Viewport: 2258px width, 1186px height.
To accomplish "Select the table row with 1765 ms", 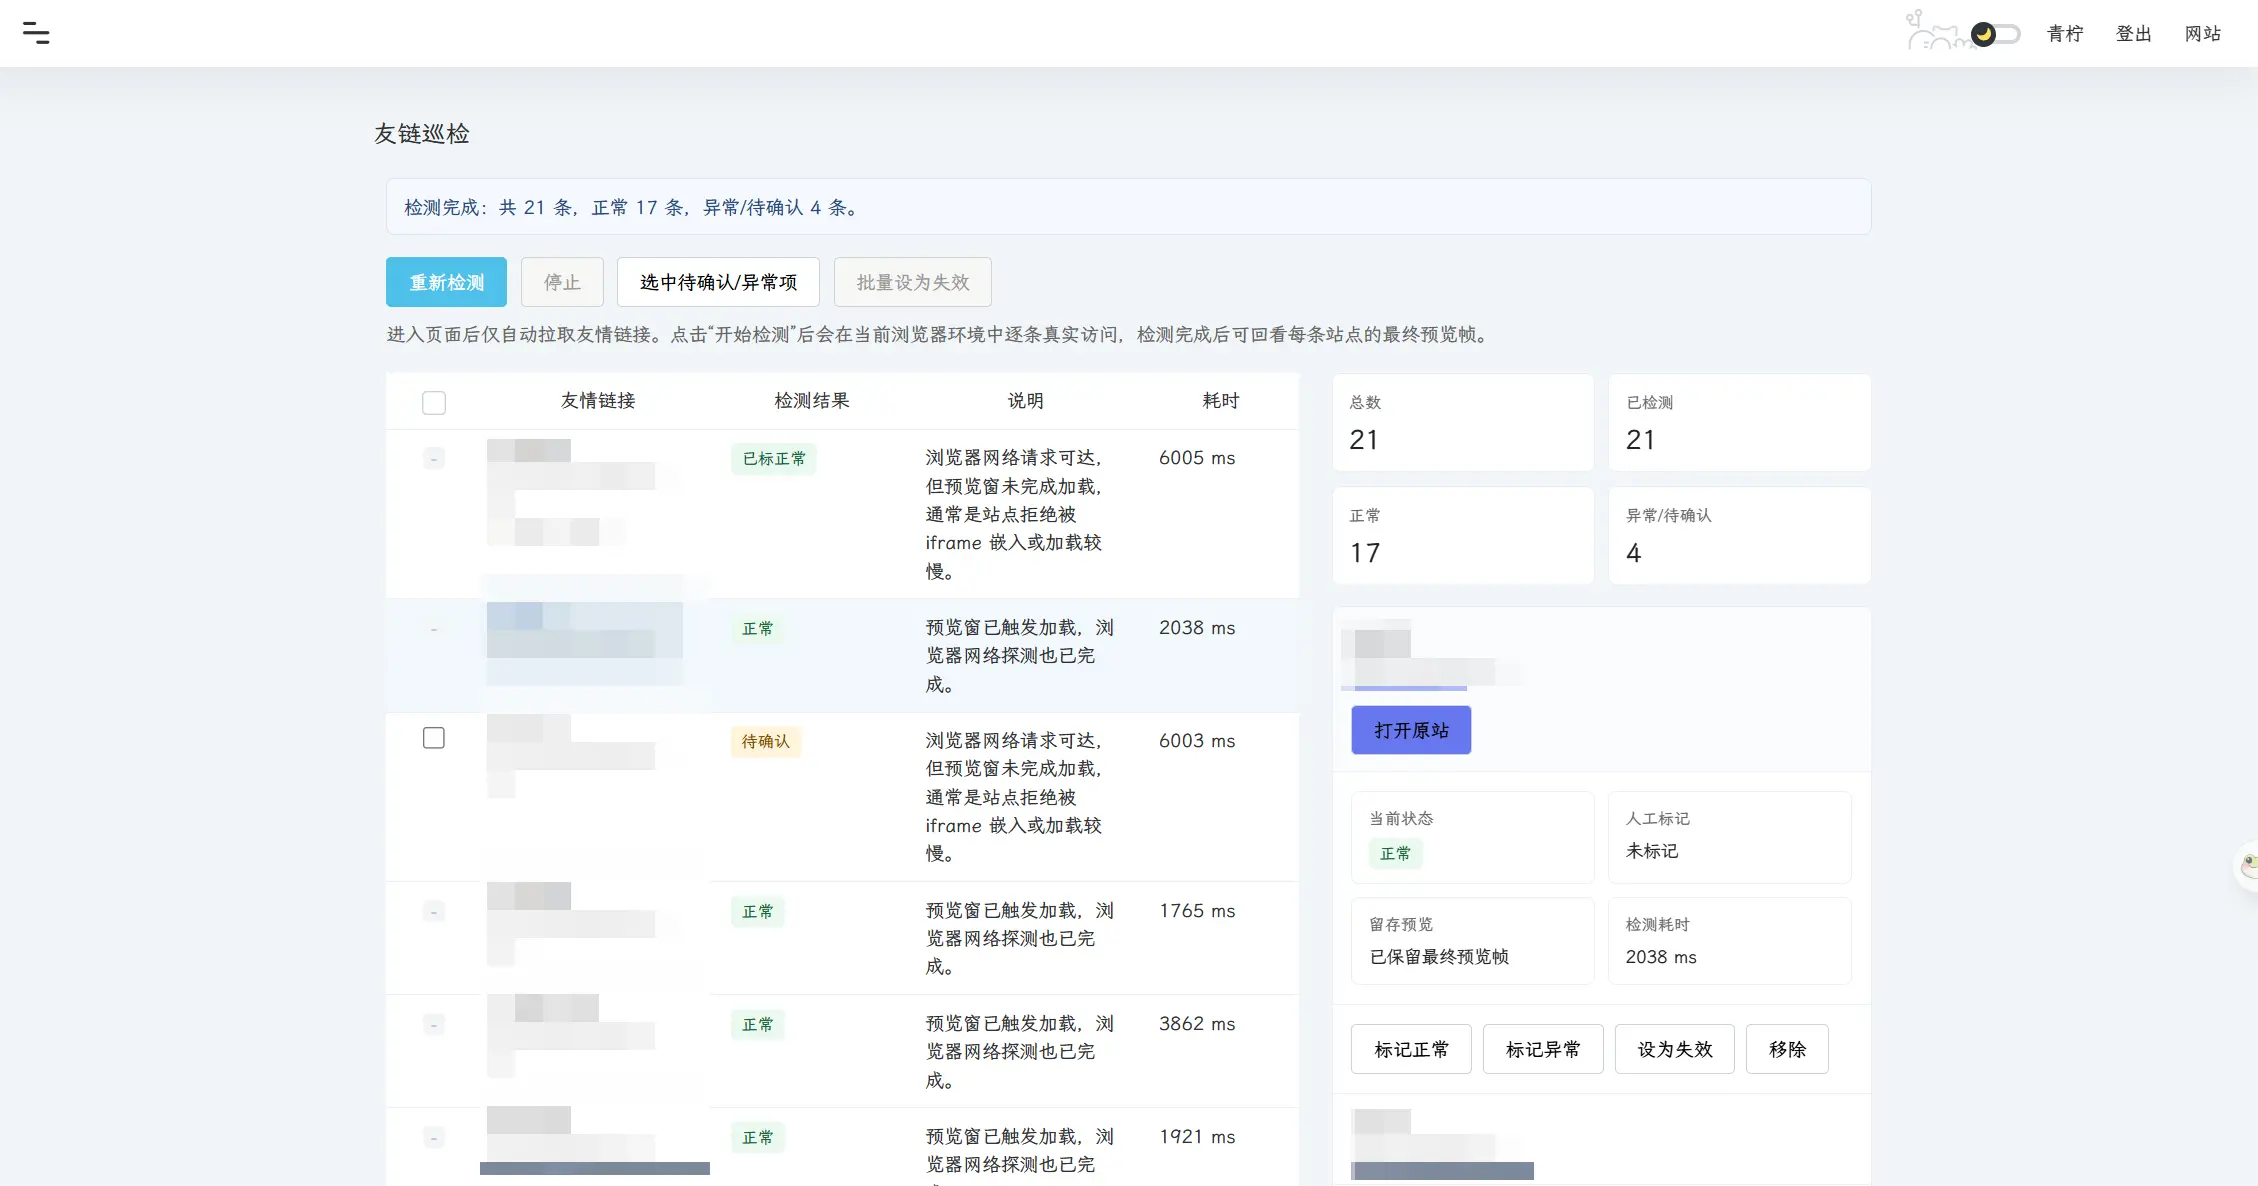I will tap(842, 938).
